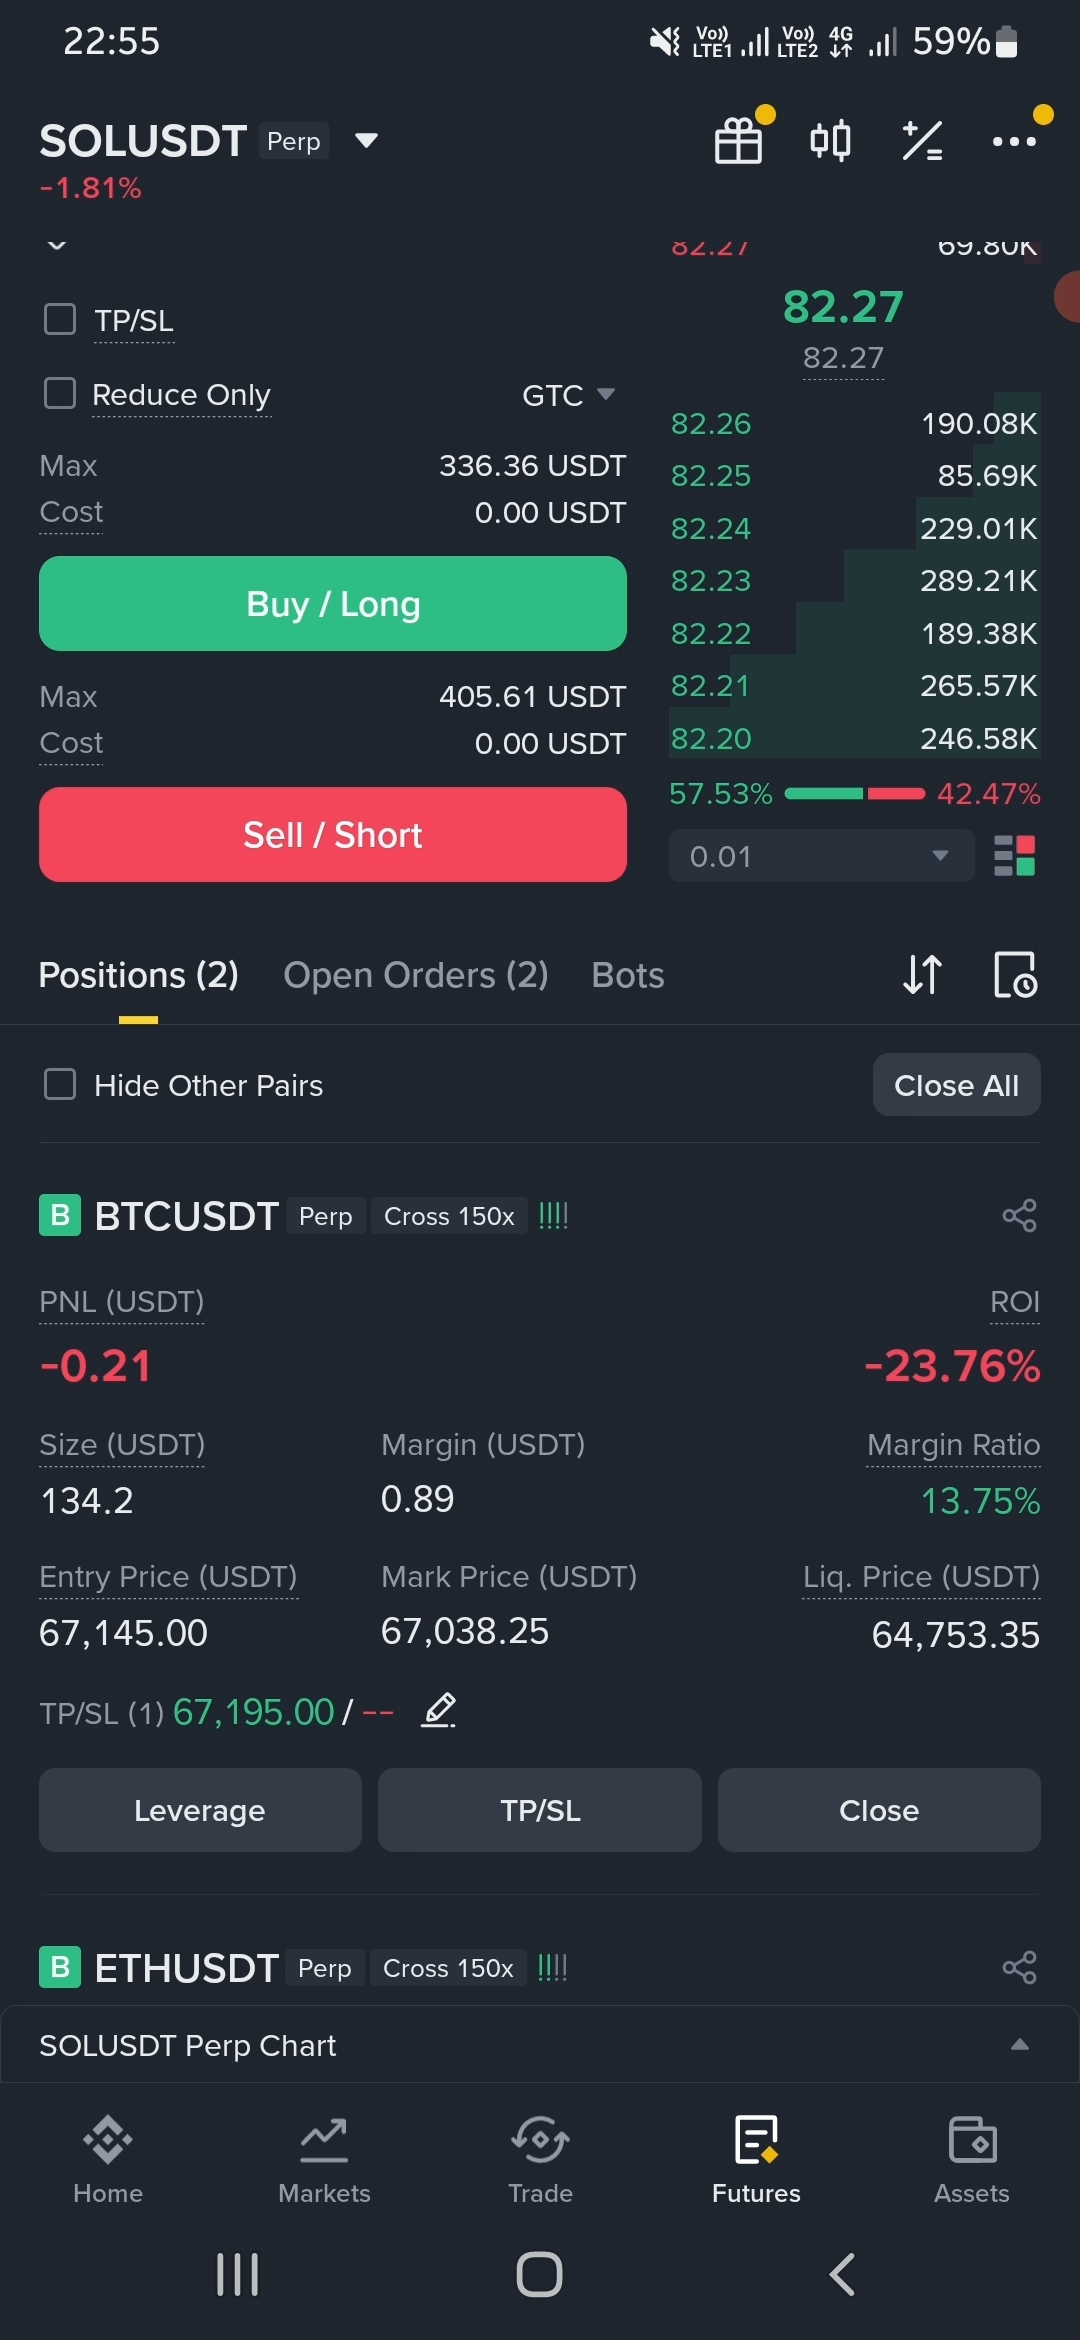Tap the sort positions arrows icon

(x=922, y=975)
